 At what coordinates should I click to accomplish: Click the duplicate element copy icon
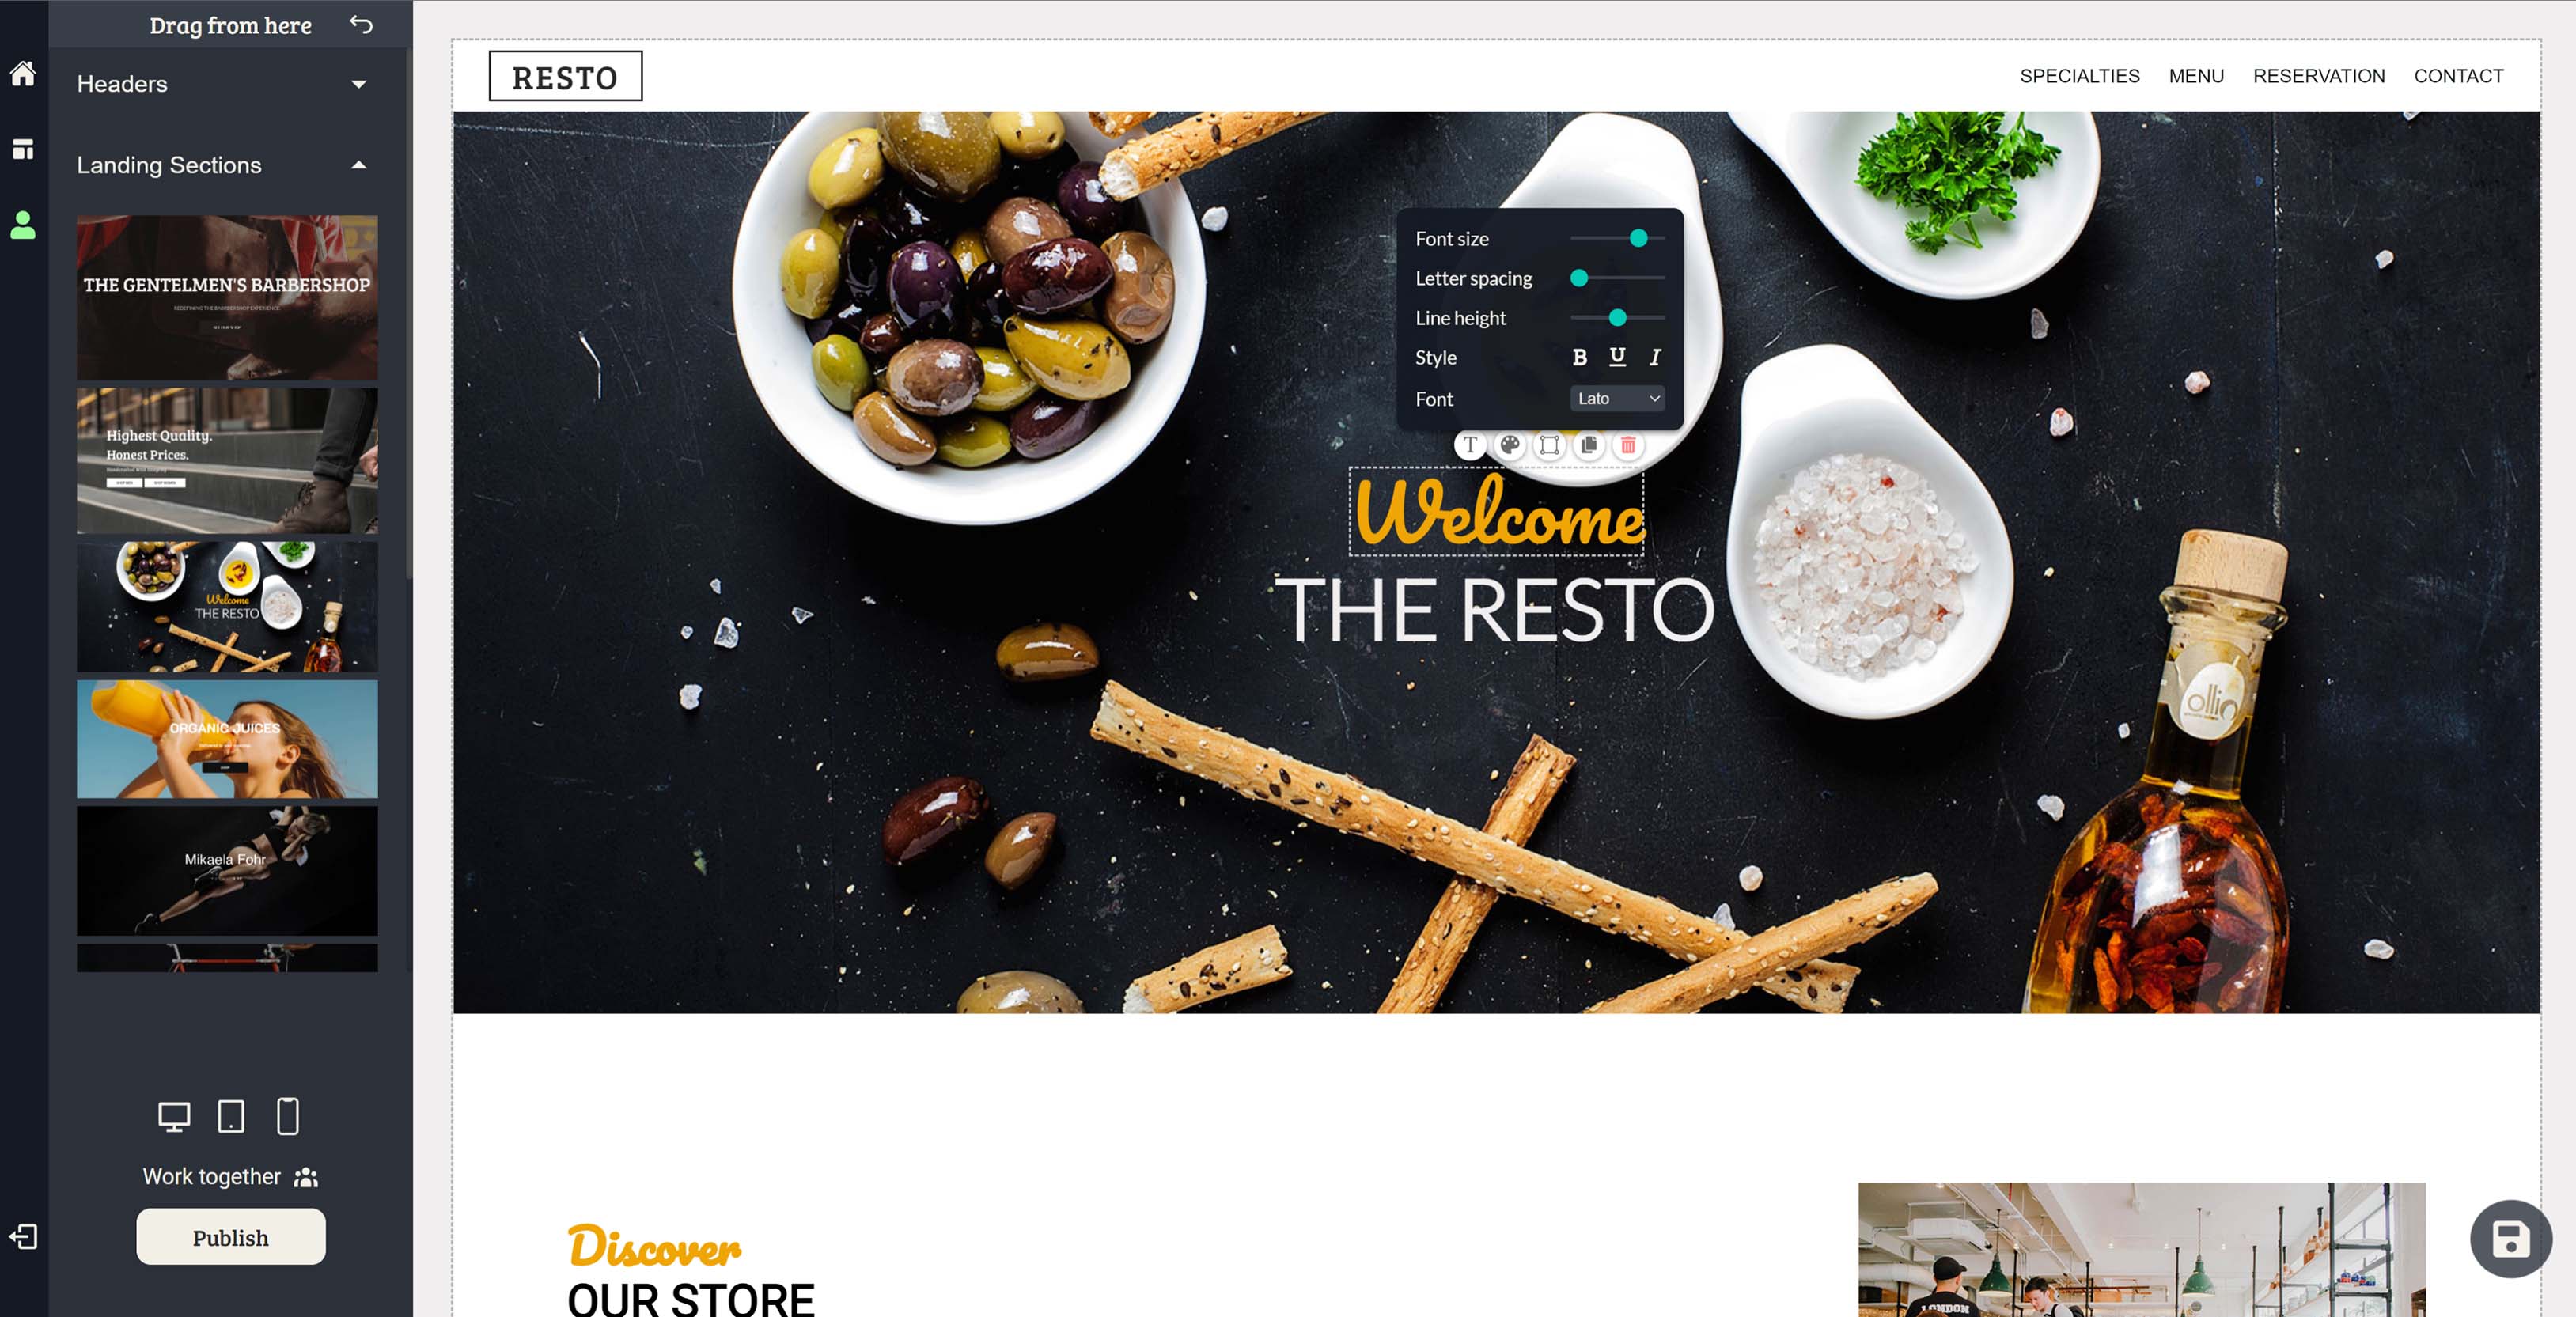[1589, 445]
